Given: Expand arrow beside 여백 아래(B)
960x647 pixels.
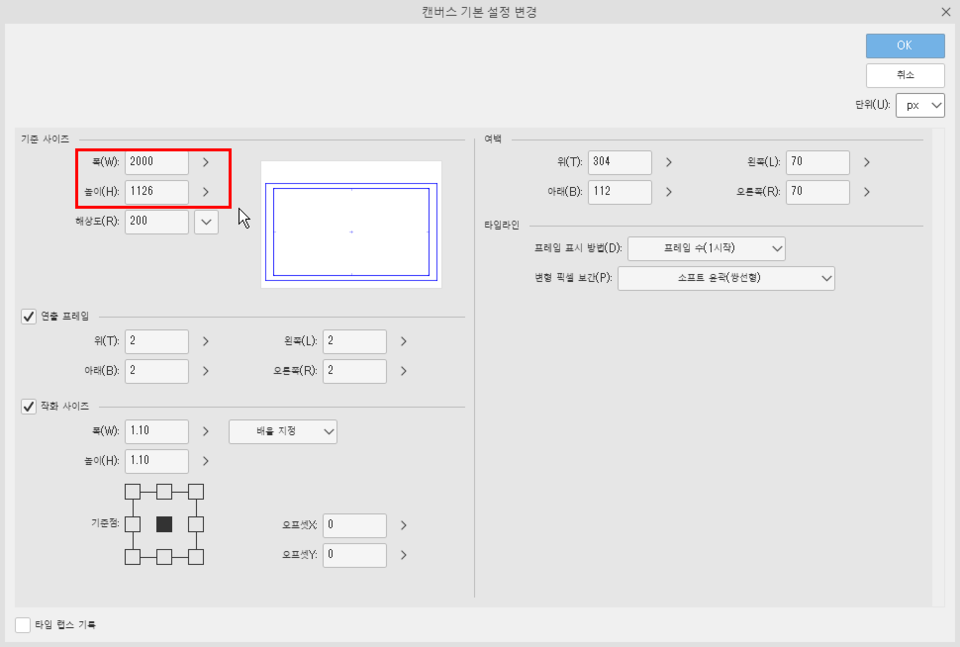Looking at the screenshot, I should [x=669, y=192].
